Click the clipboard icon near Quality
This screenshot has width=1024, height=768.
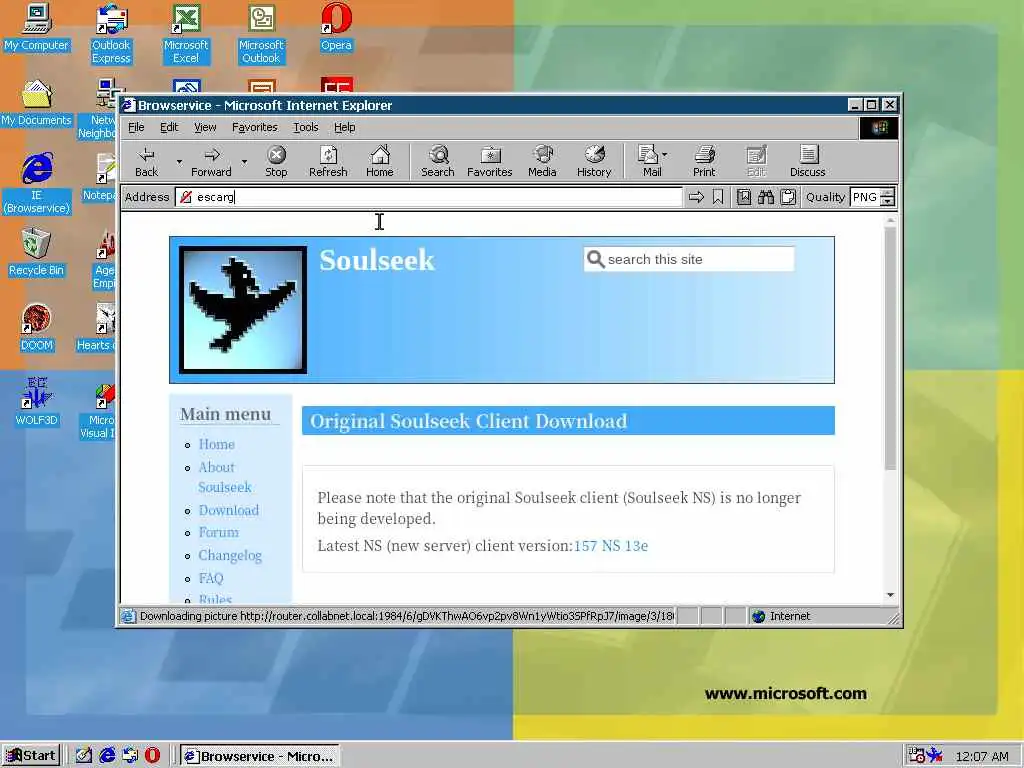coord(788,197)
